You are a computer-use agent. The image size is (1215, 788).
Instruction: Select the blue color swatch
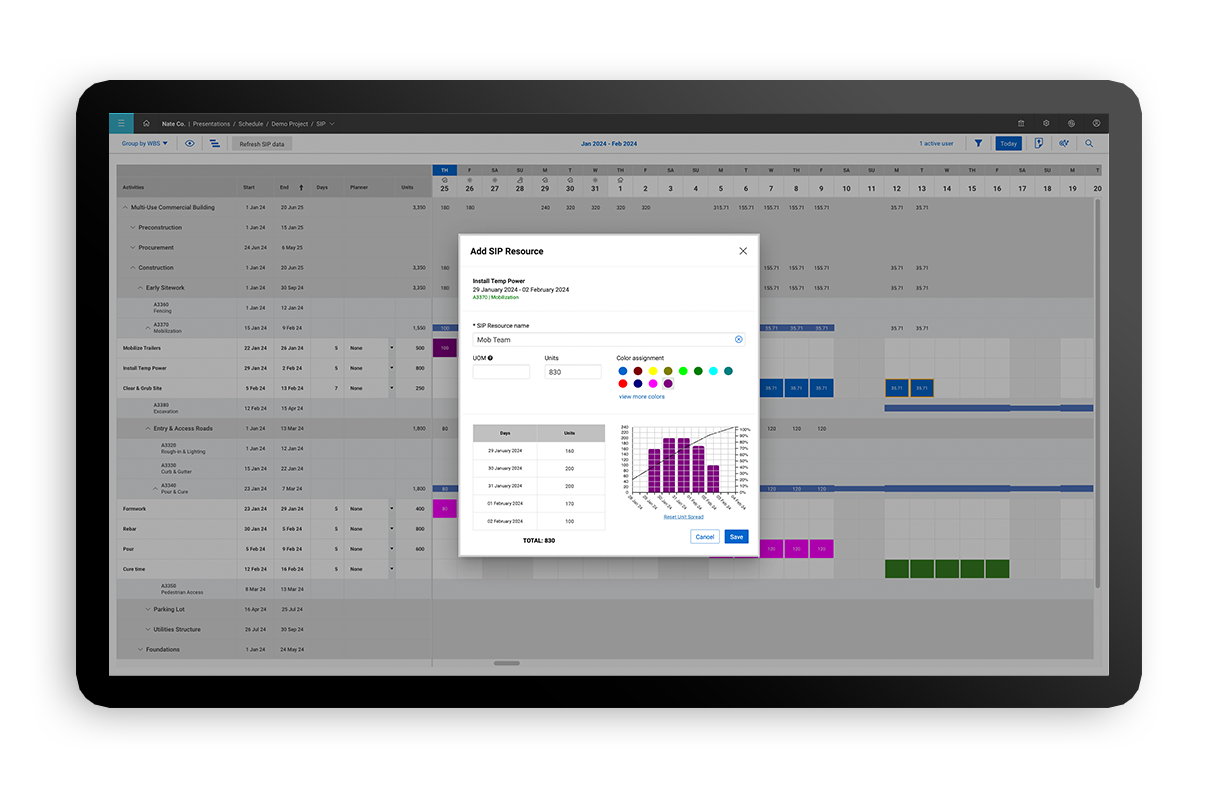coord(623,371)
